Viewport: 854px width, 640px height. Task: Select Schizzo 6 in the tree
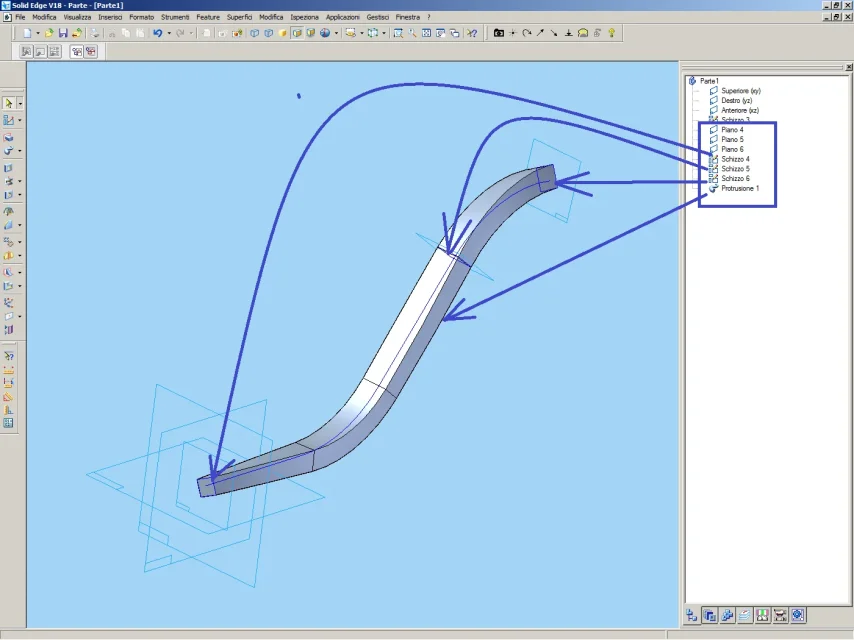pyautogui.click(x=735, y=179)
